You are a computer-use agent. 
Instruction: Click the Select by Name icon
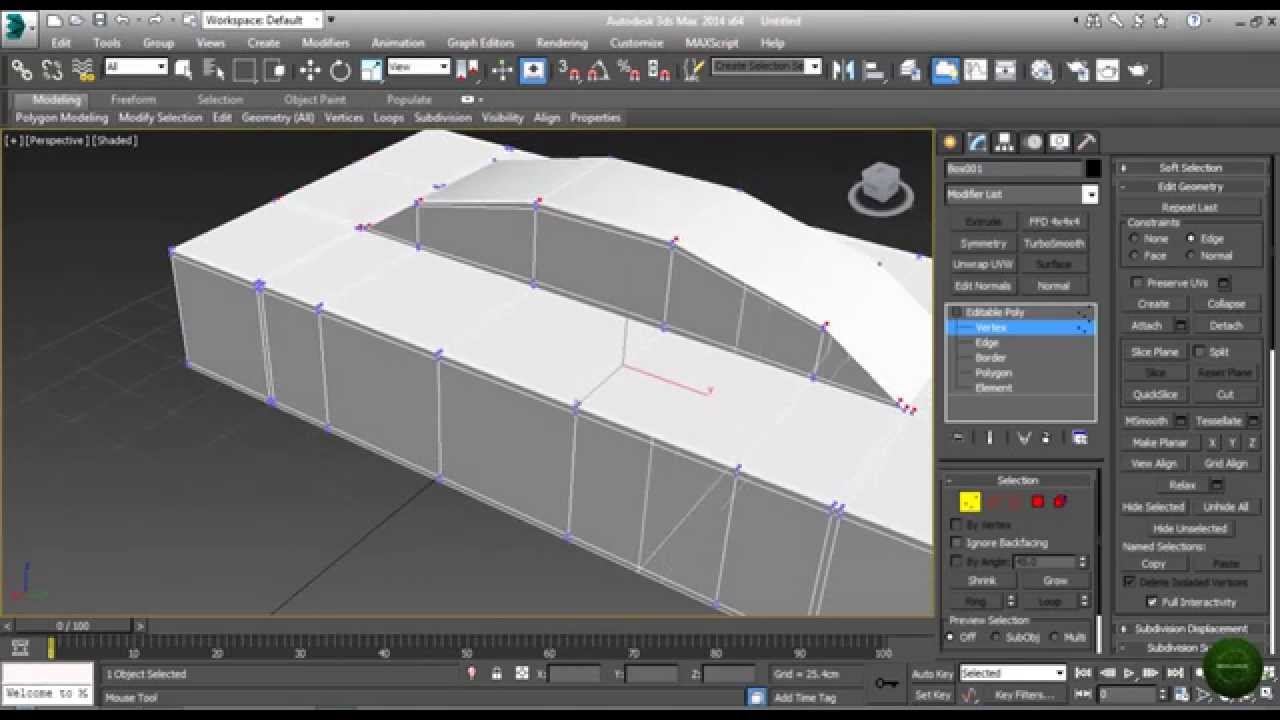click(x=213, y=70)
